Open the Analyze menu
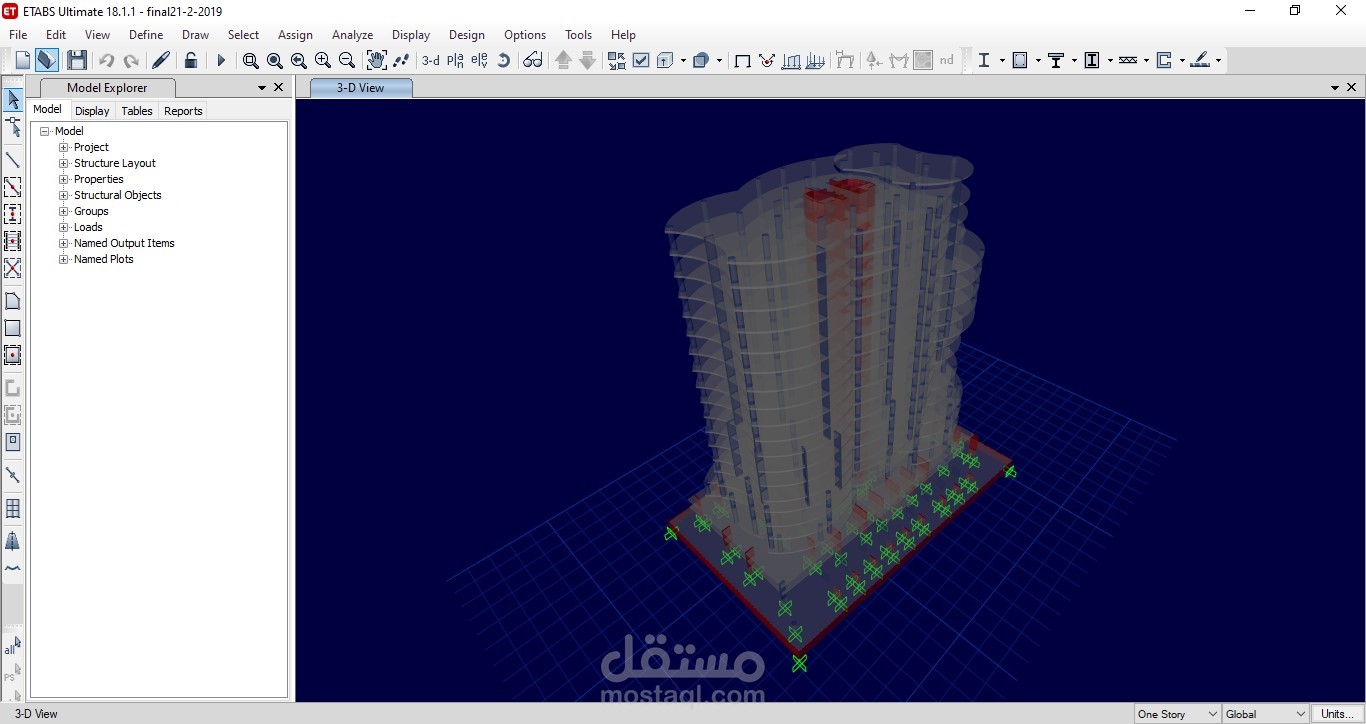 coord(352,34)
